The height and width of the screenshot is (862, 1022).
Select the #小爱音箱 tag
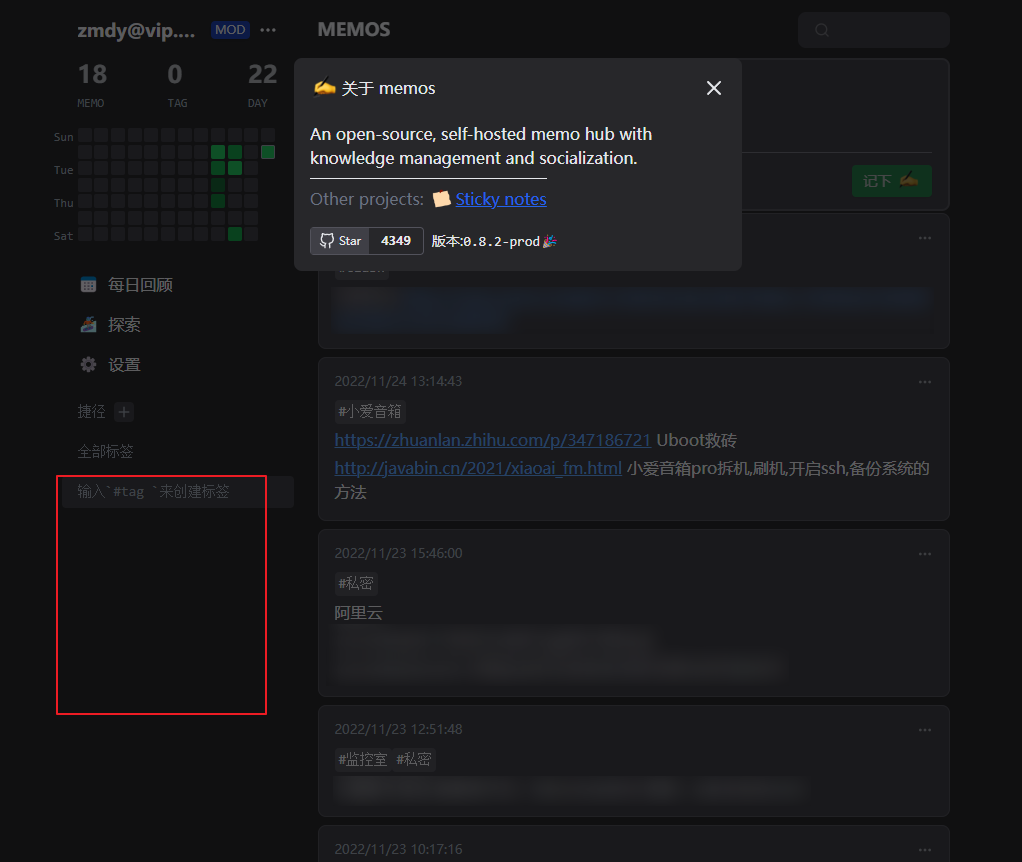tap(370, 411)
